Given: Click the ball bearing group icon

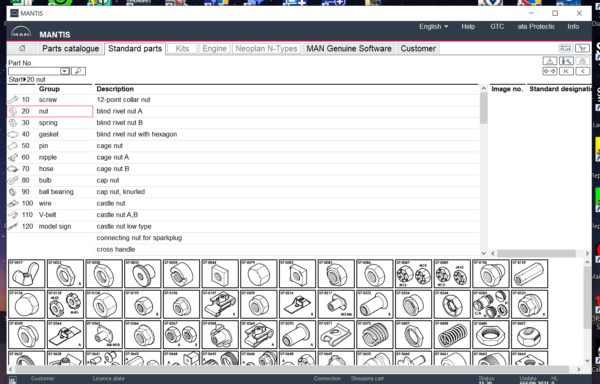Looking at the screenshot, I should [x=13, y=192].
